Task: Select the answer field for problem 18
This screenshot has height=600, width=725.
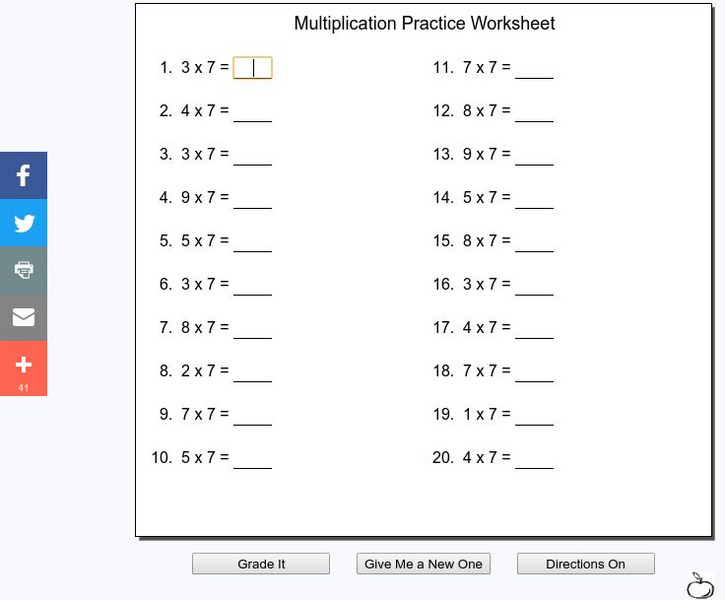Action: (534, 371)
